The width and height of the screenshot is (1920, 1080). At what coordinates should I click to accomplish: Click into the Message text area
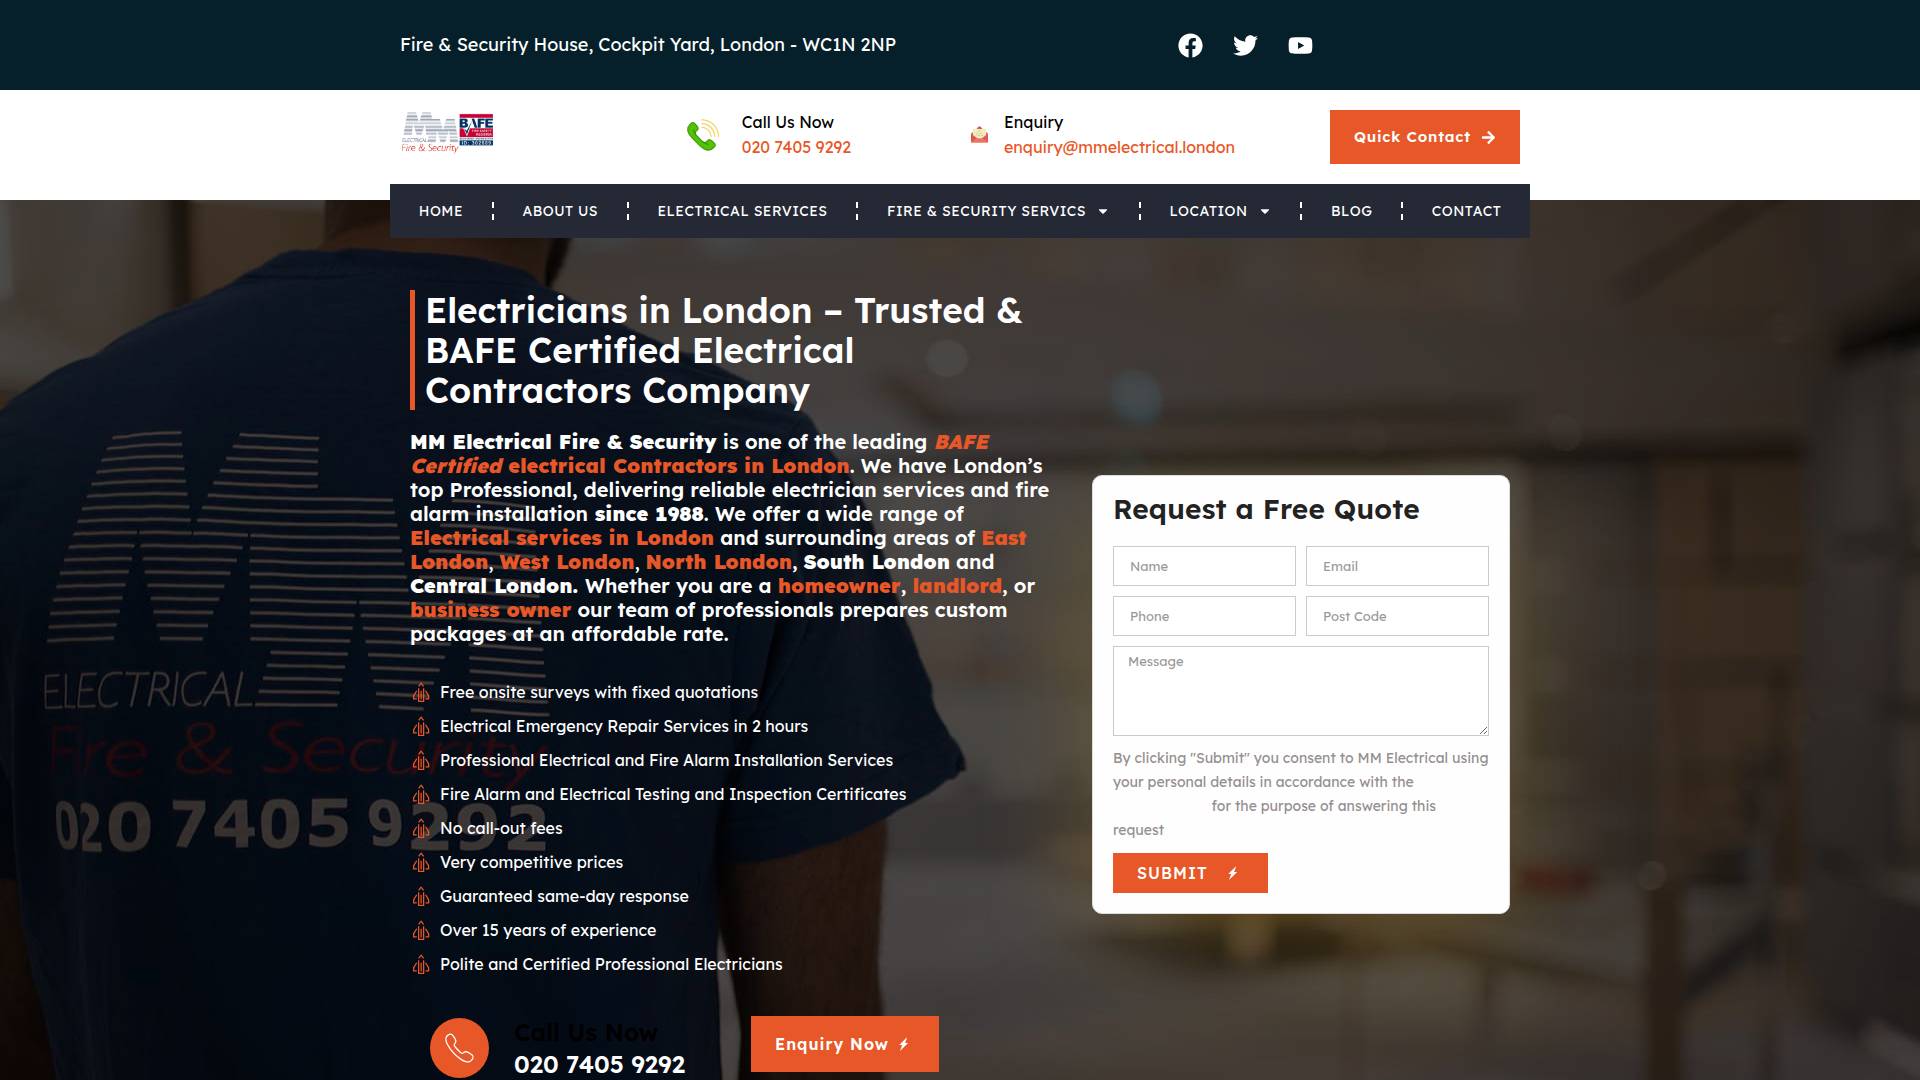point(1300,691)
